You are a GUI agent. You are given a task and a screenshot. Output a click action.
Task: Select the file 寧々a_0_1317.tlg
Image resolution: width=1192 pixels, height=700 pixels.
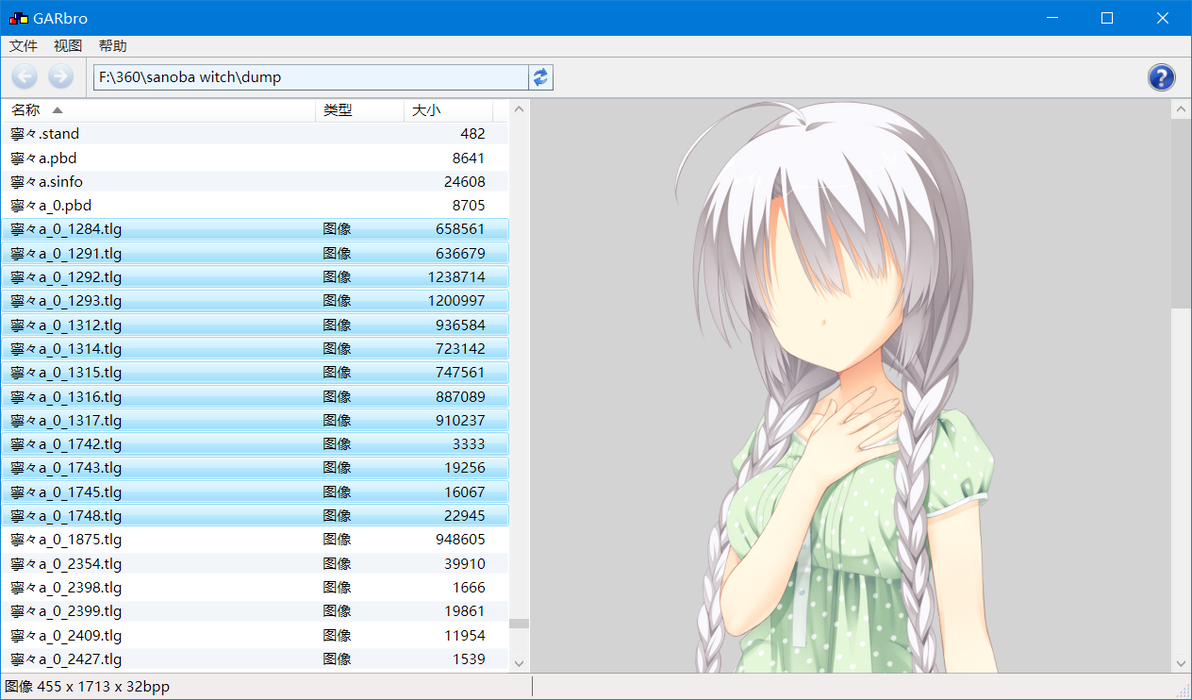[x=255, y=420]
